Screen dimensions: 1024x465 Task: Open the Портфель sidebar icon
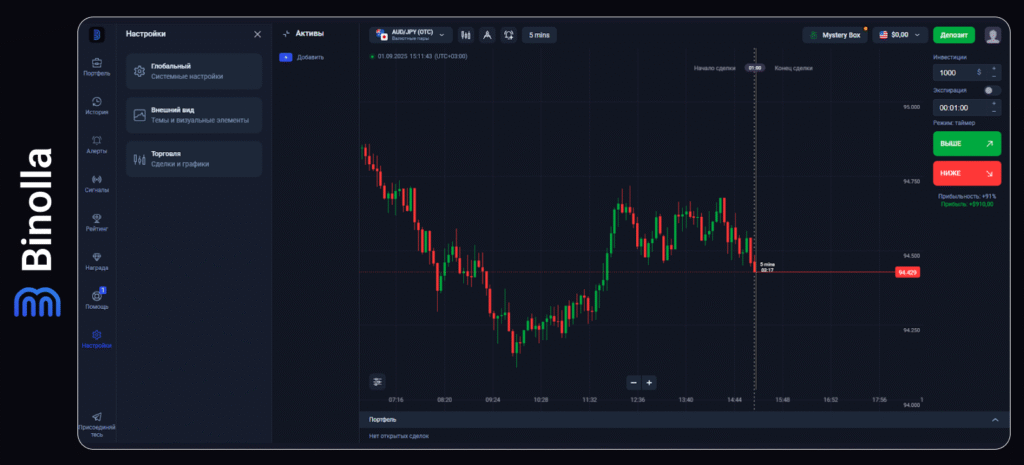click(x=96, y=66)
